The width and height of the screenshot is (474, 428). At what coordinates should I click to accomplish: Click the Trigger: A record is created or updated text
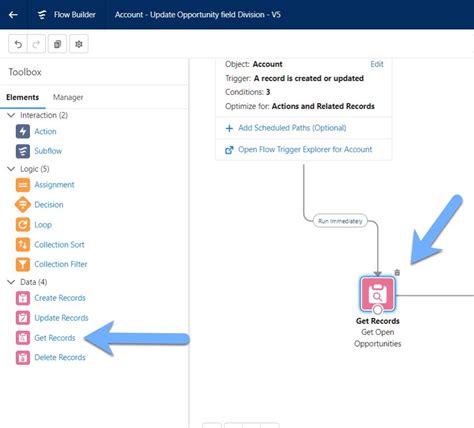294,78
